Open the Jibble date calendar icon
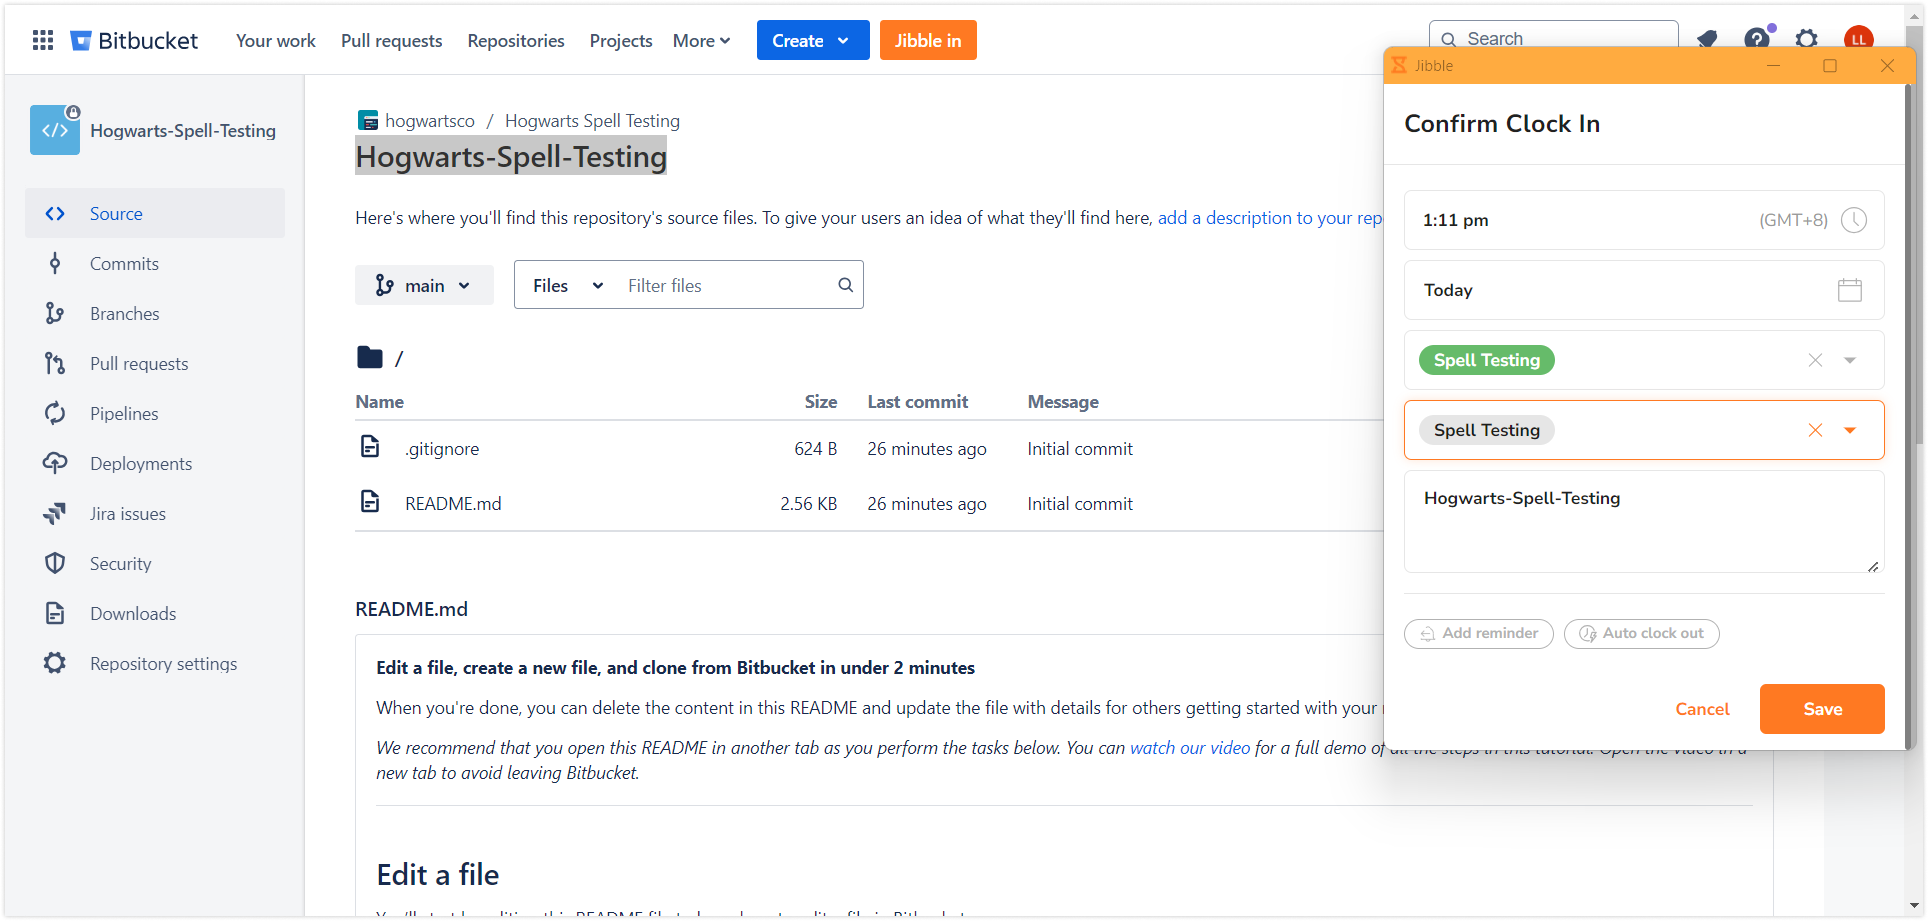Image resolution: width=1928 pixels, height=921 pixels. 1850,290
